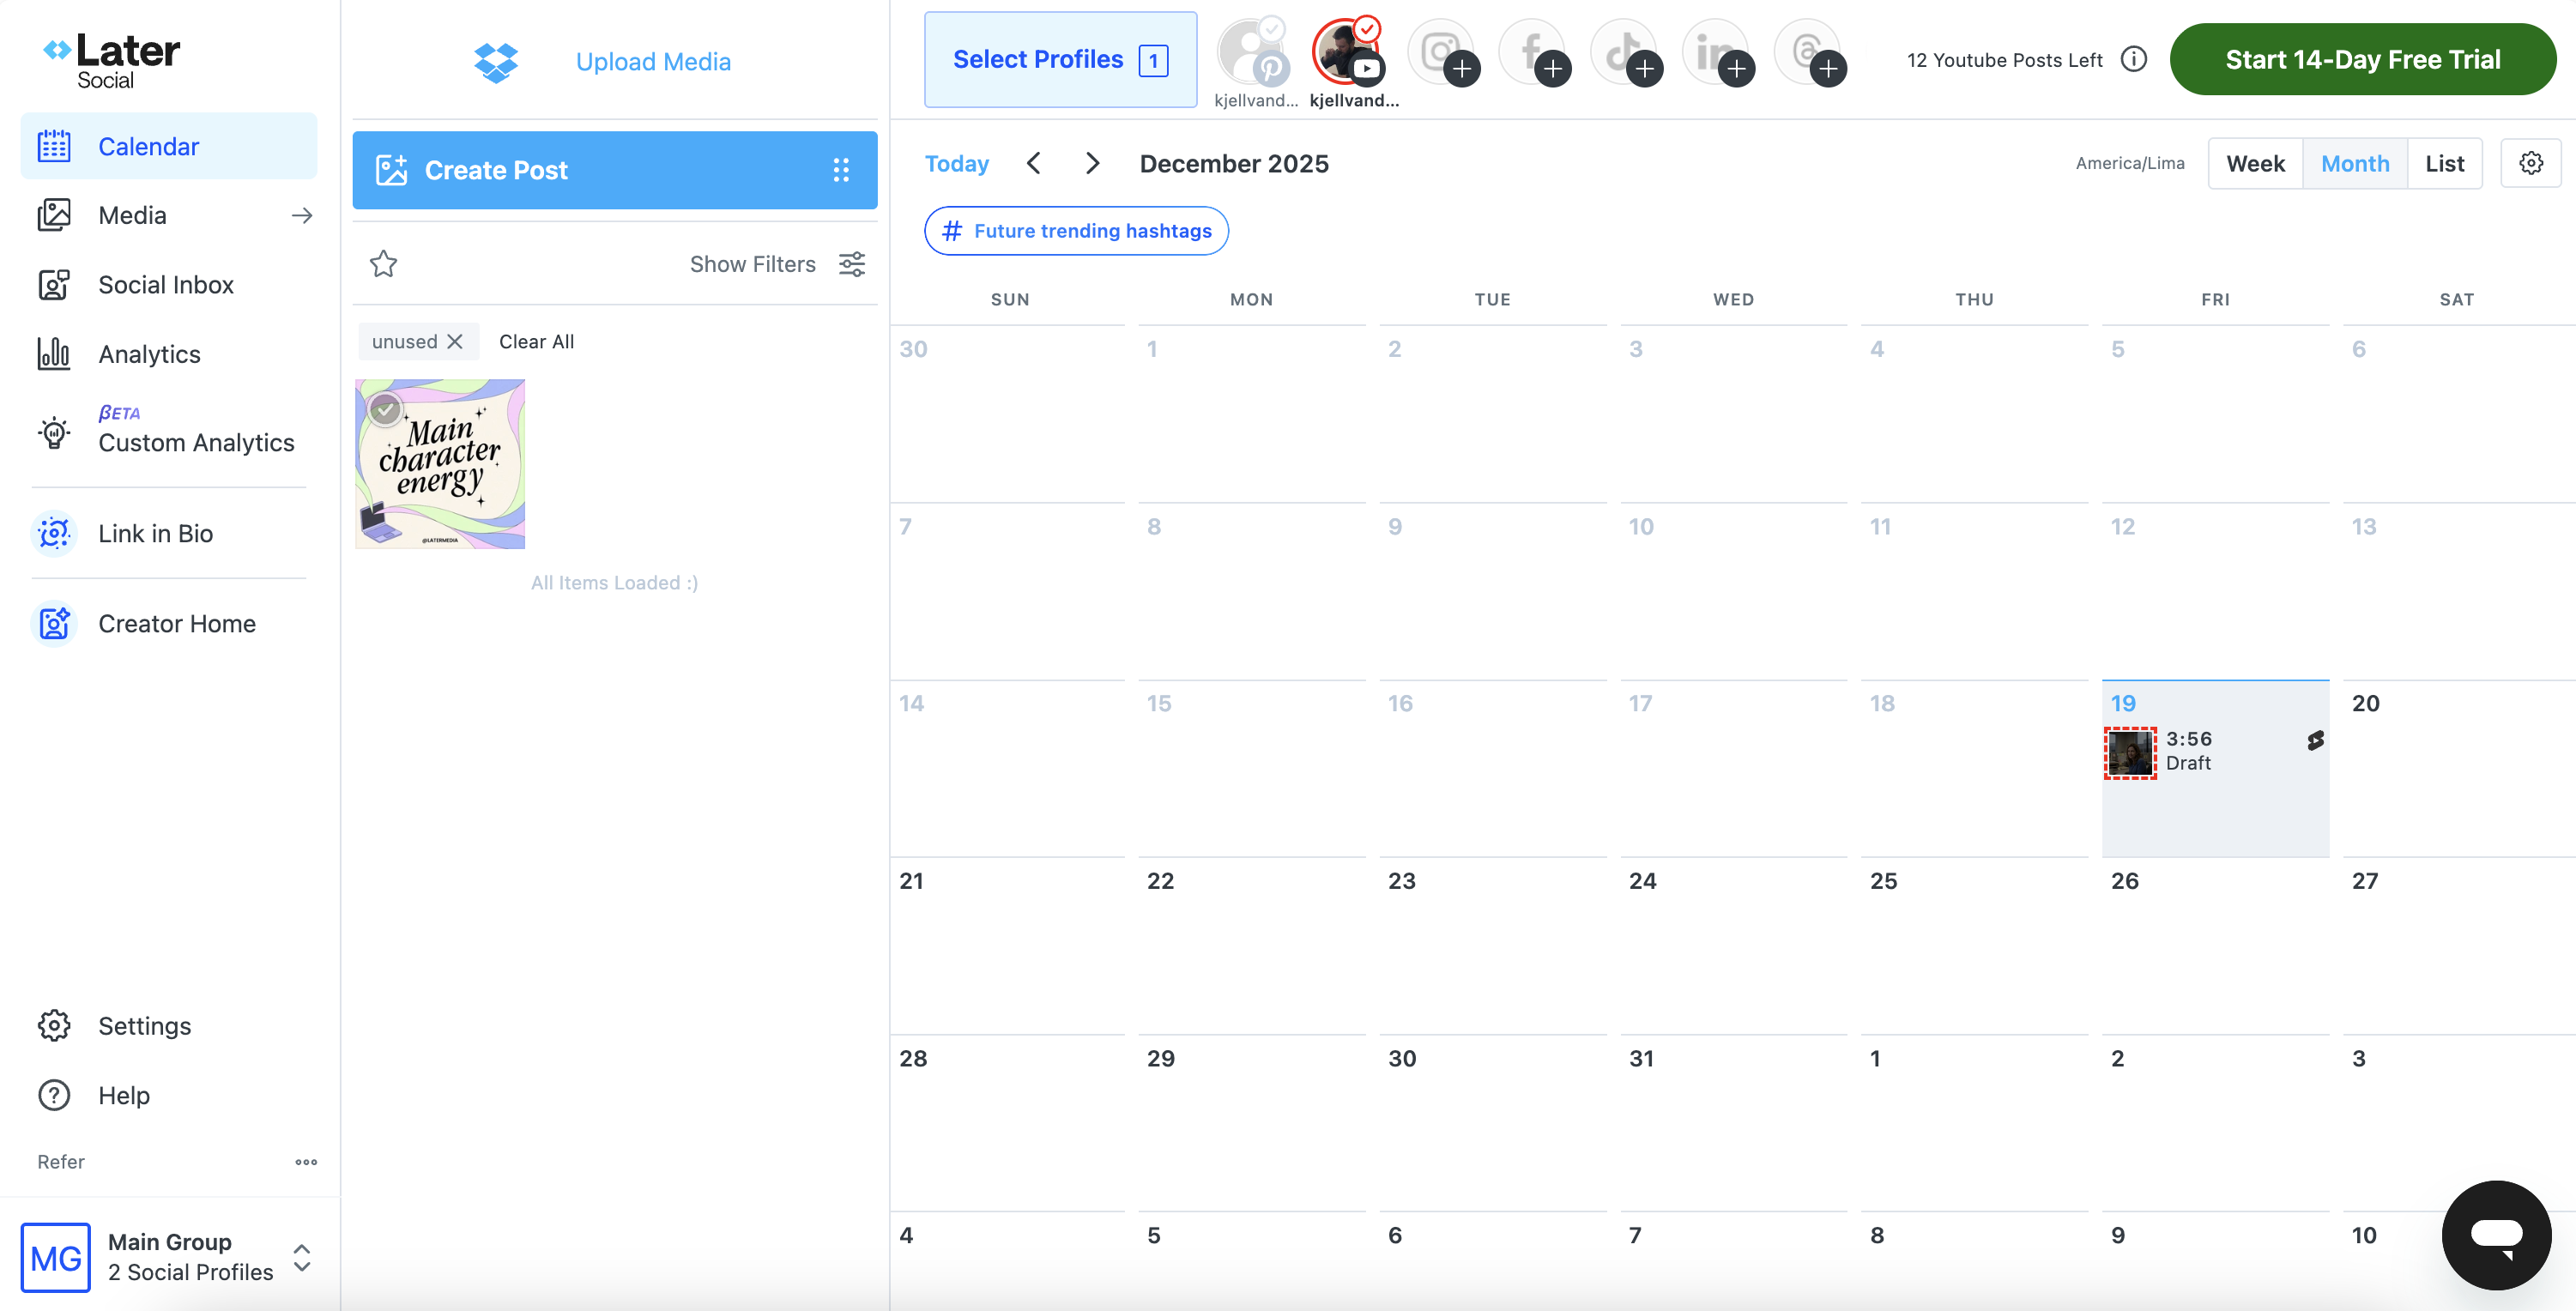This screenshot has height=1311, width=2576.
Task: Toggle the Pinterest kjellvand profile selection
Action: coord(1251,52)
